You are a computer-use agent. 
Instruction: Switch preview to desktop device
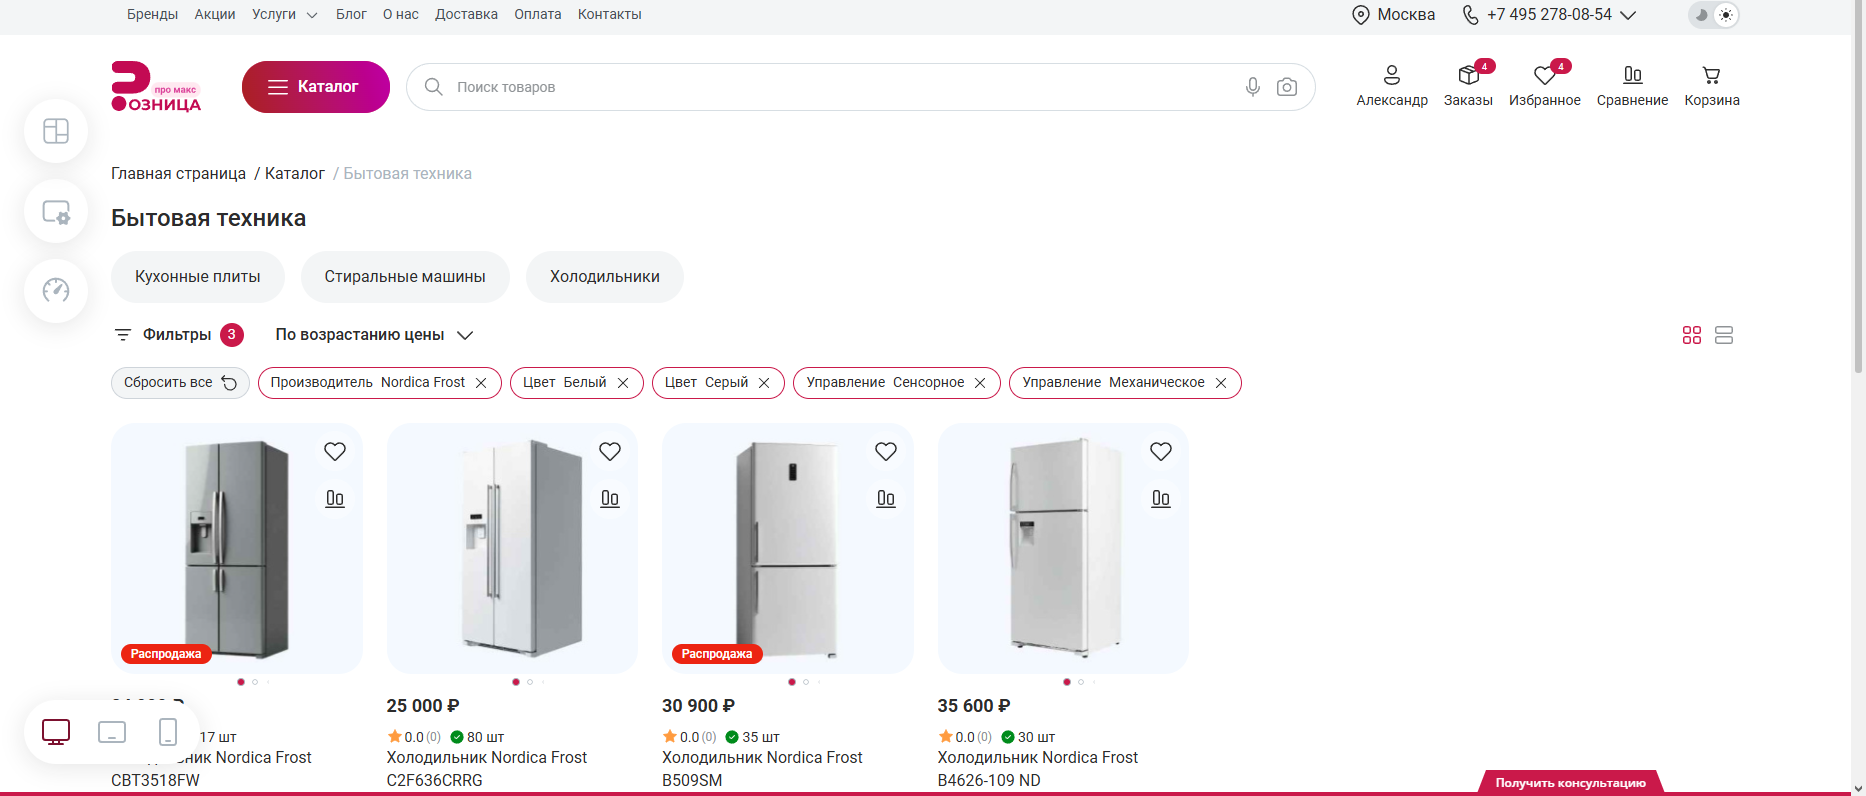(56, 732)
